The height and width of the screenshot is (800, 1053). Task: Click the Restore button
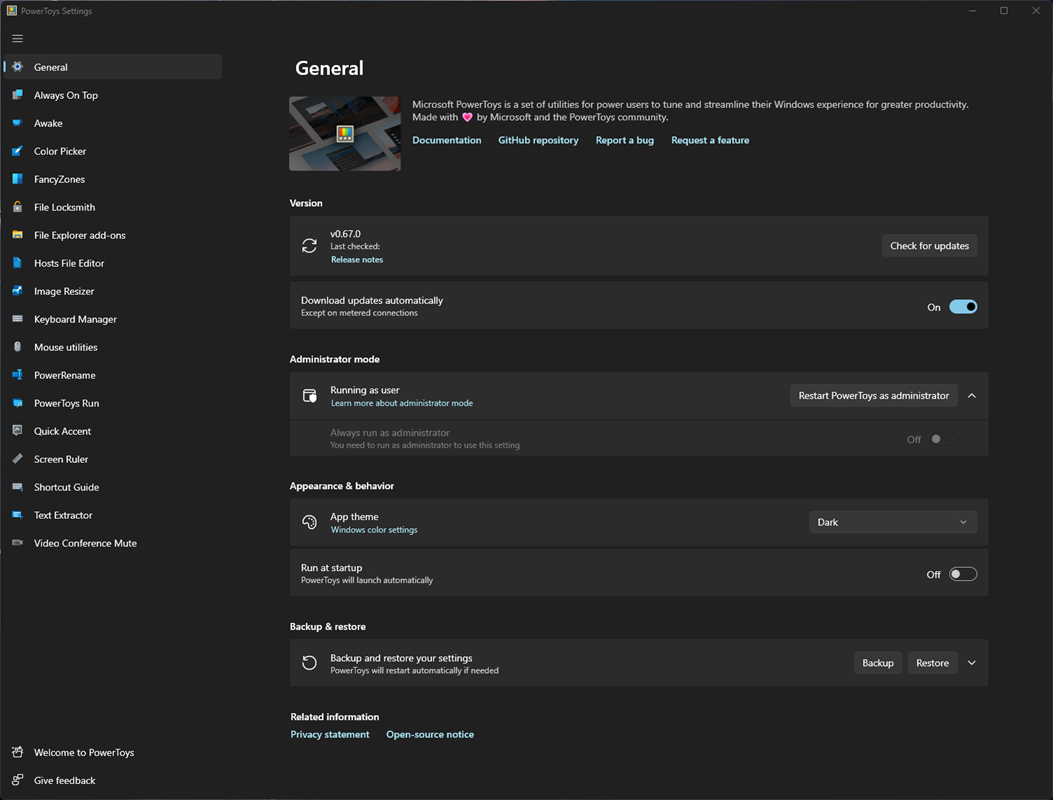pos(932,663)
